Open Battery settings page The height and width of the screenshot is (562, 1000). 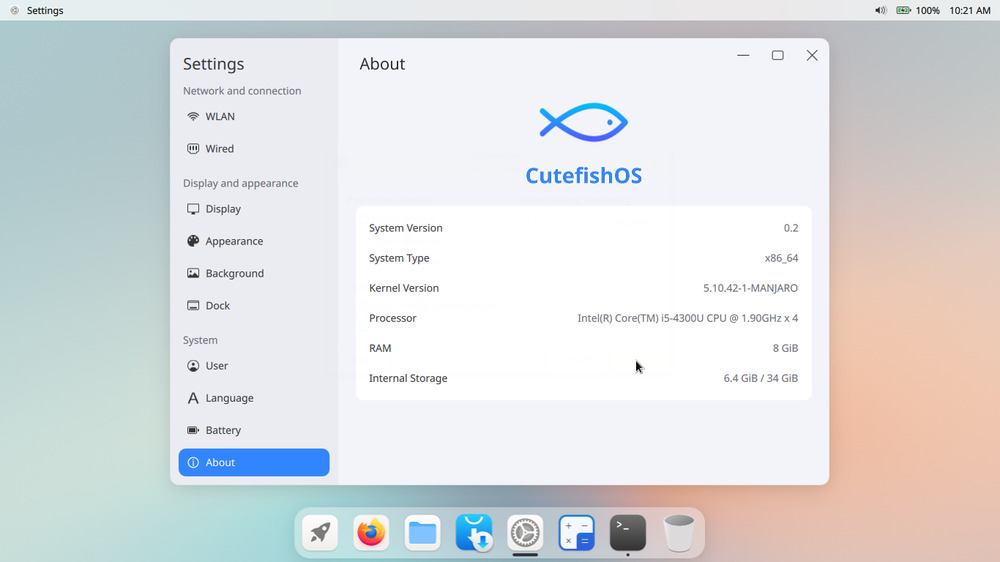pyautogui.click(x=254, y=430)
